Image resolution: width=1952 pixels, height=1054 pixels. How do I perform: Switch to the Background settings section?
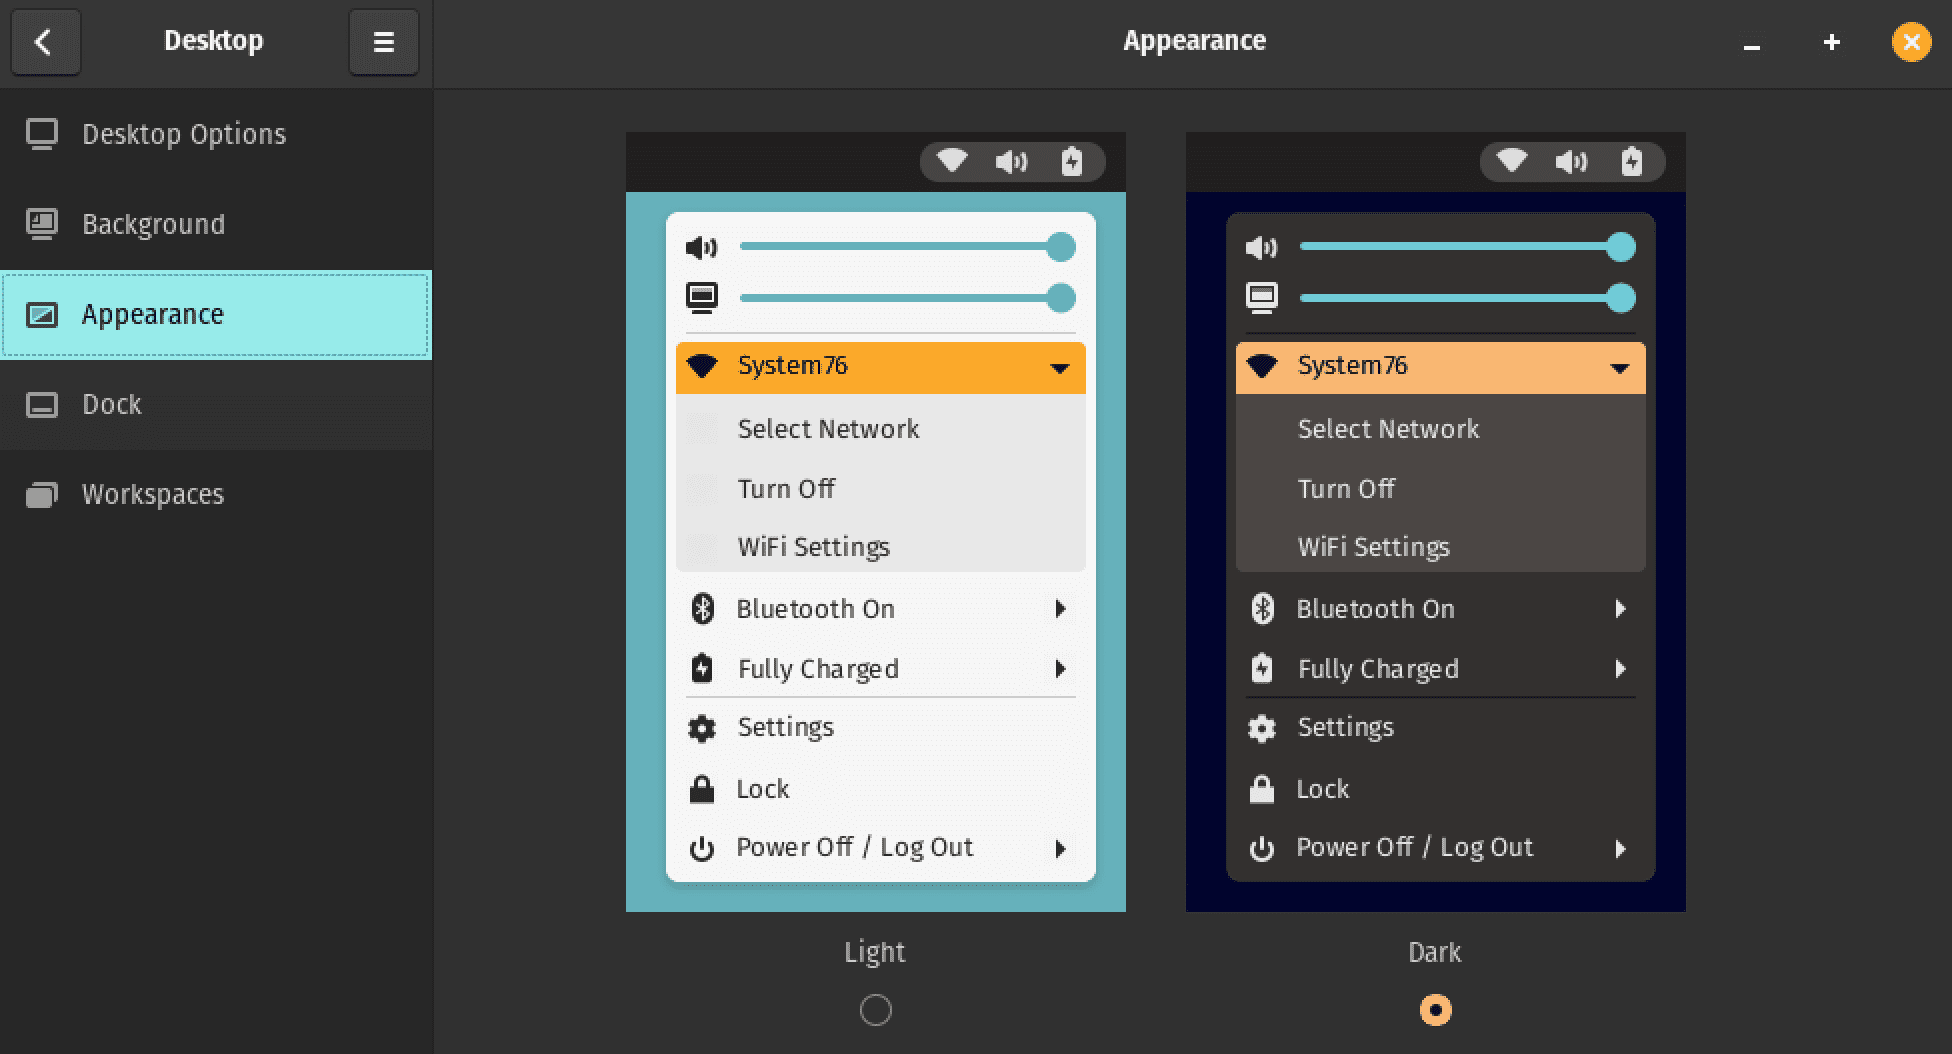[152, 224]
